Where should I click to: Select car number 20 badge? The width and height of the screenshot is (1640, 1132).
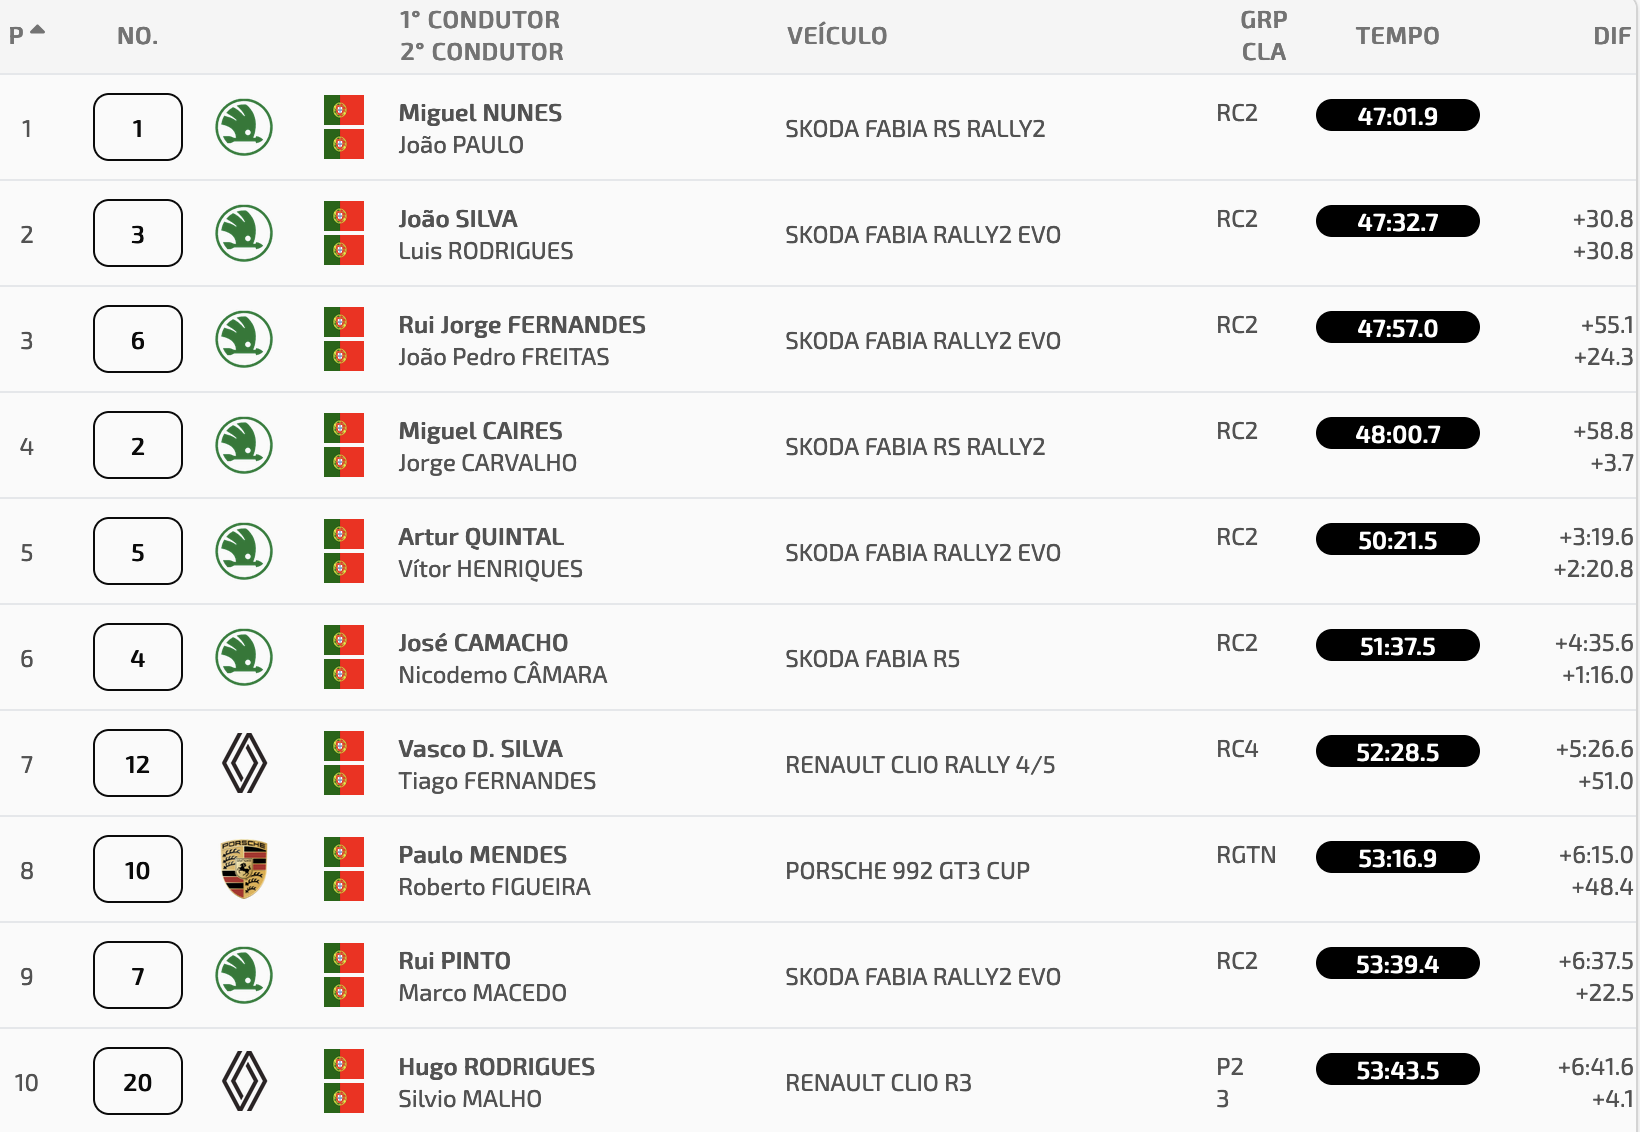[138, 1081]
